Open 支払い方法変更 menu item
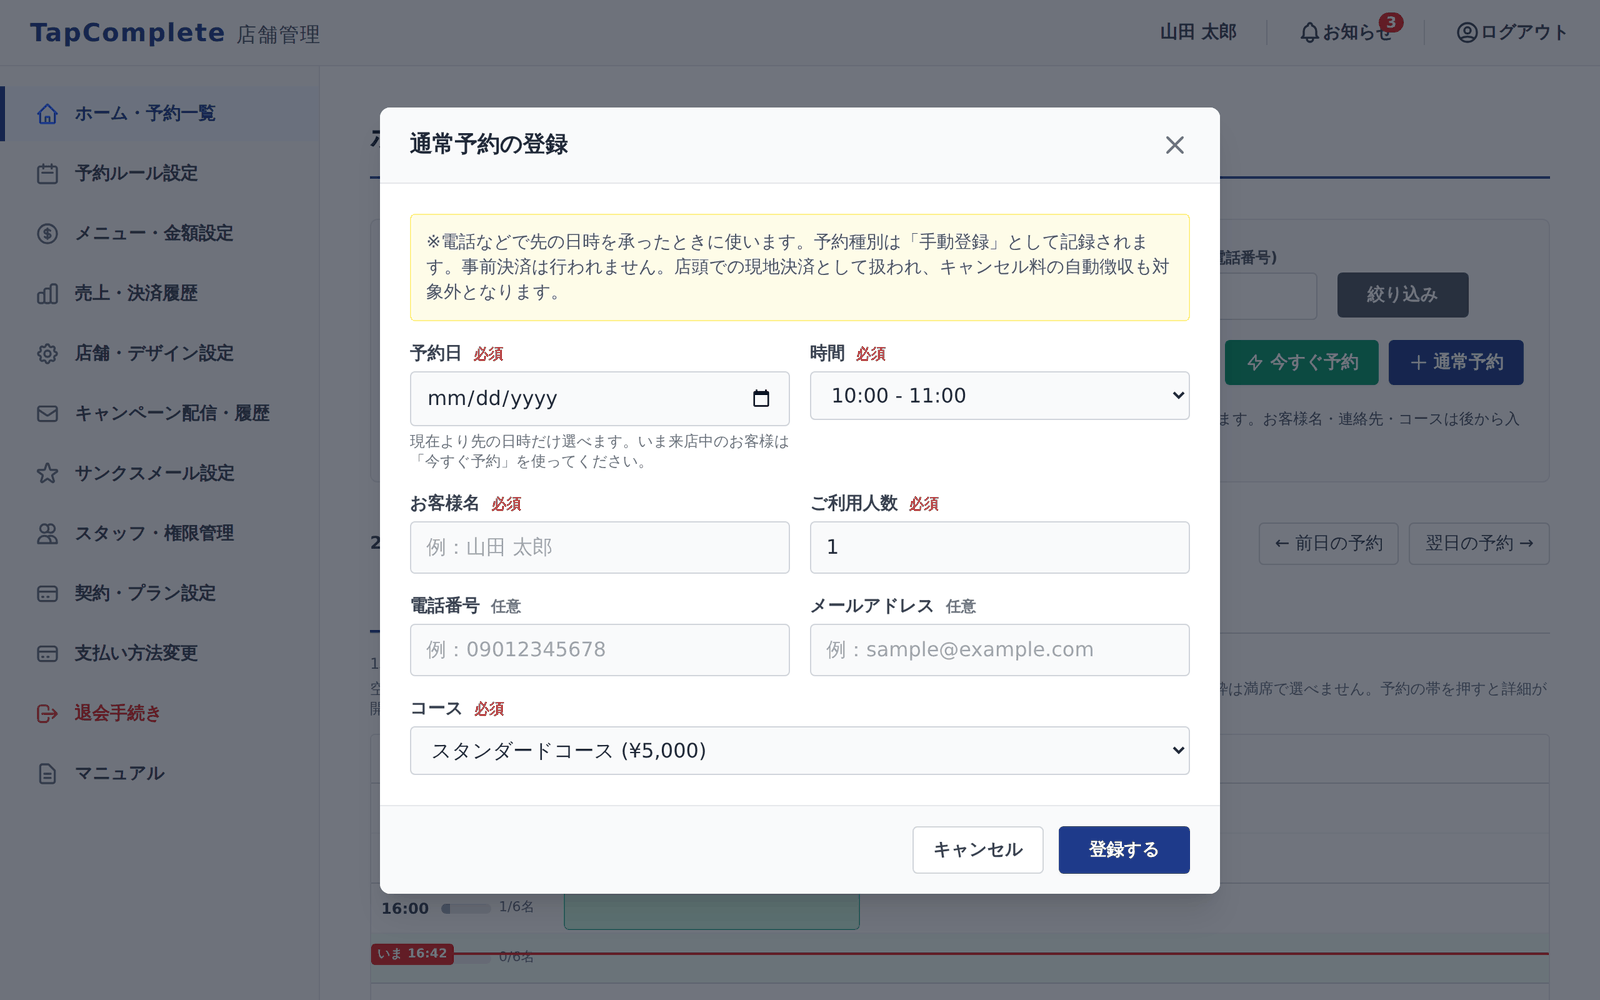This screenshot has width=1600, height=1000. point(160,654)
